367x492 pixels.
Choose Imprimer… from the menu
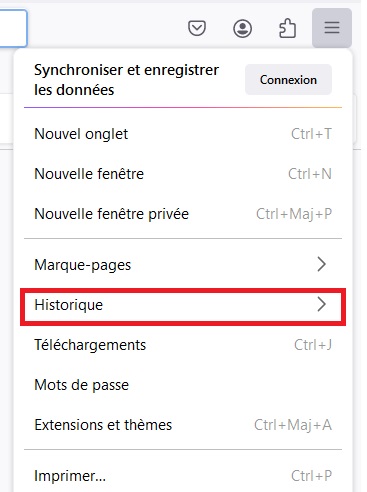coord(183,476)
